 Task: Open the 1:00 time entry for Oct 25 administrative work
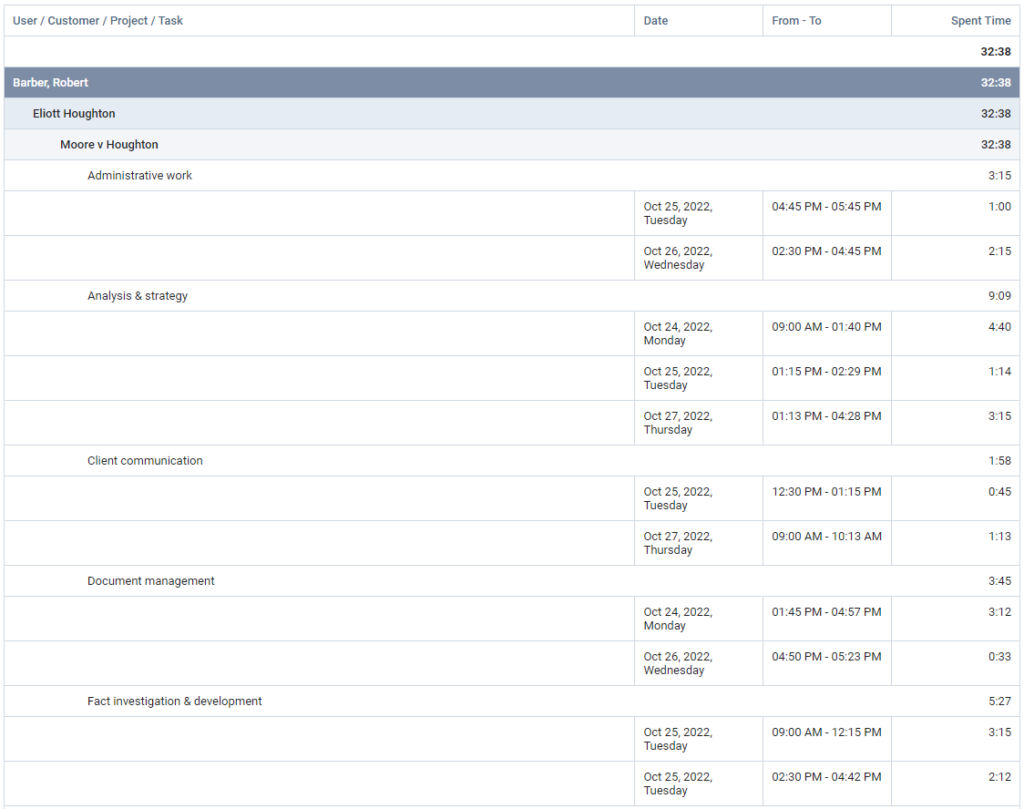point(1001,206)
